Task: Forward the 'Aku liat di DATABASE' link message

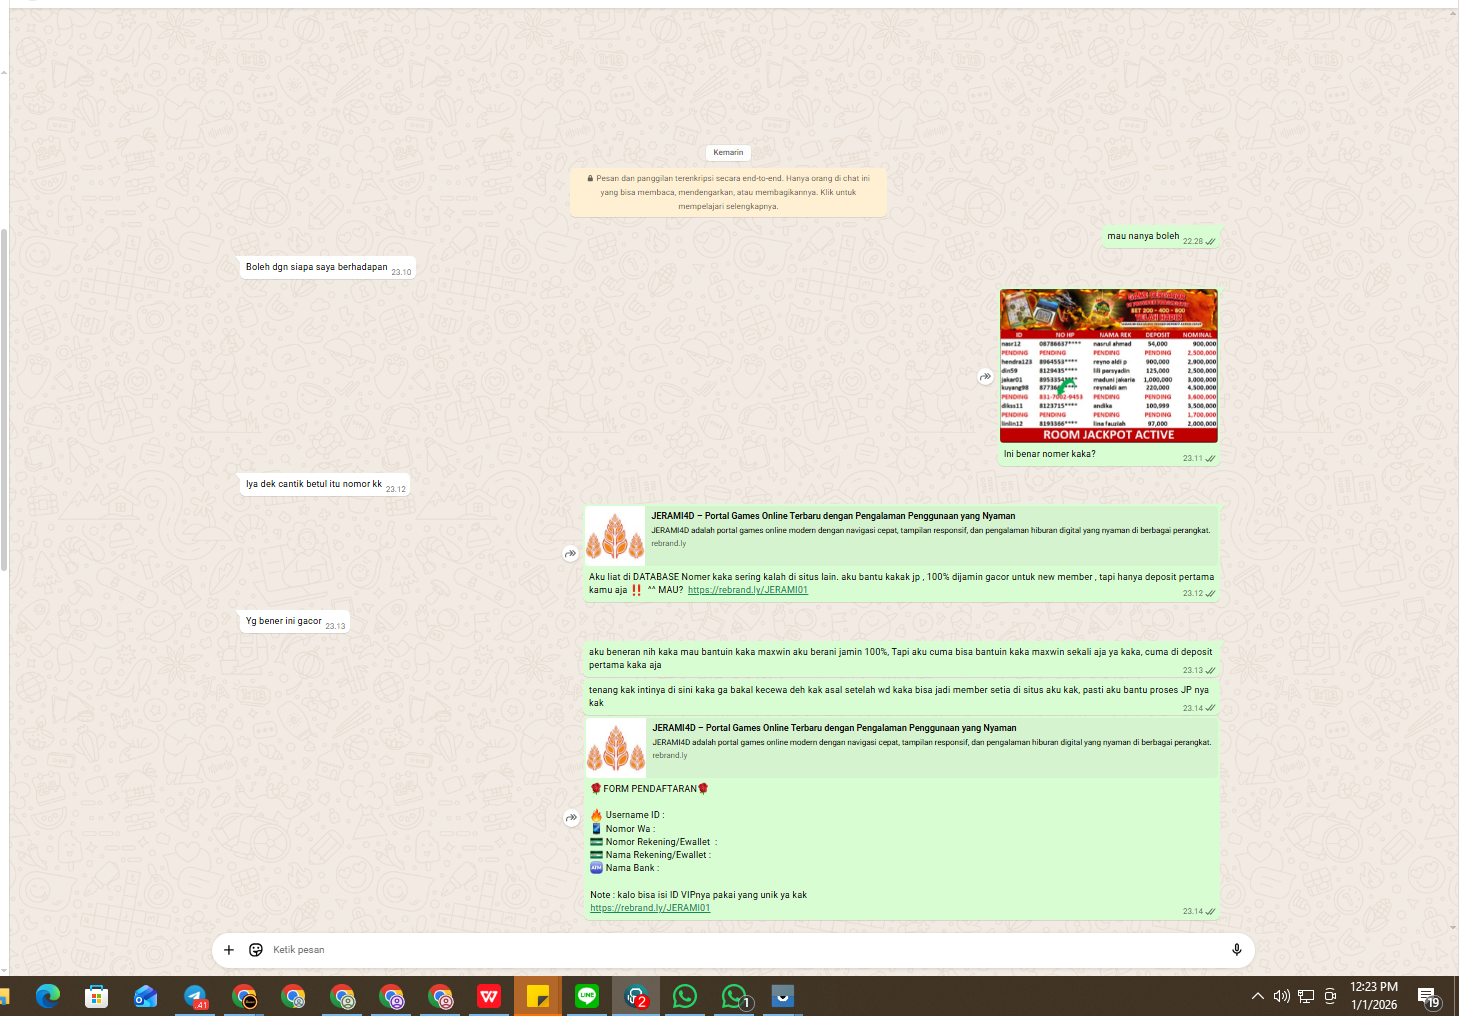Action: pyautogui.click(x=570, y=553)
